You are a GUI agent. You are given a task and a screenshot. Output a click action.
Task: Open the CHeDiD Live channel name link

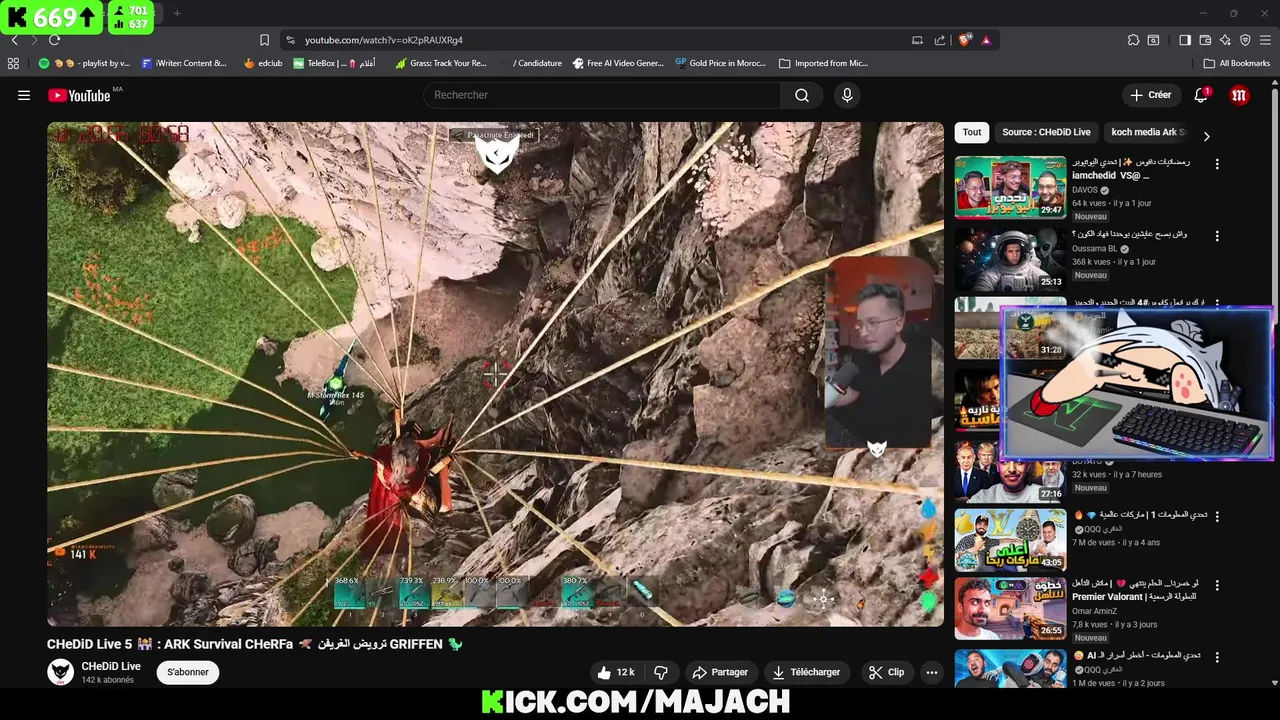[x=111, y=666]
